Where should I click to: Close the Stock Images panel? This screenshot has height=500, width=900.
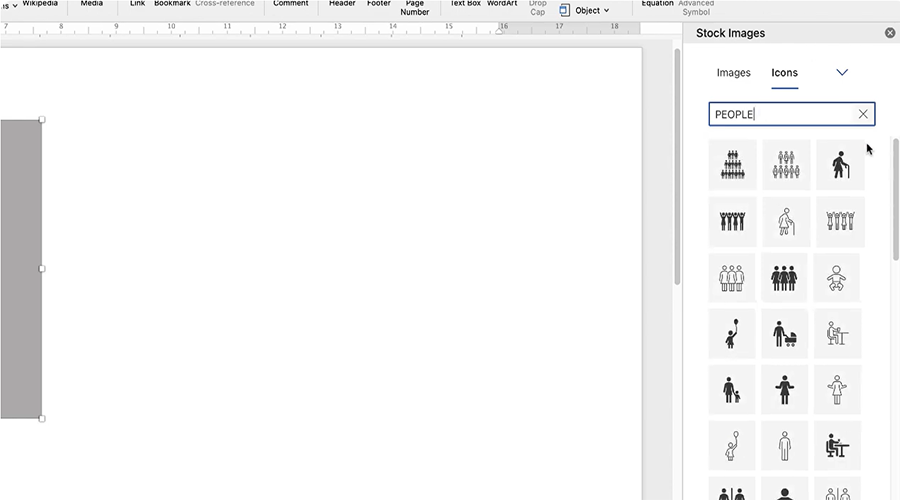pos(890,33)
